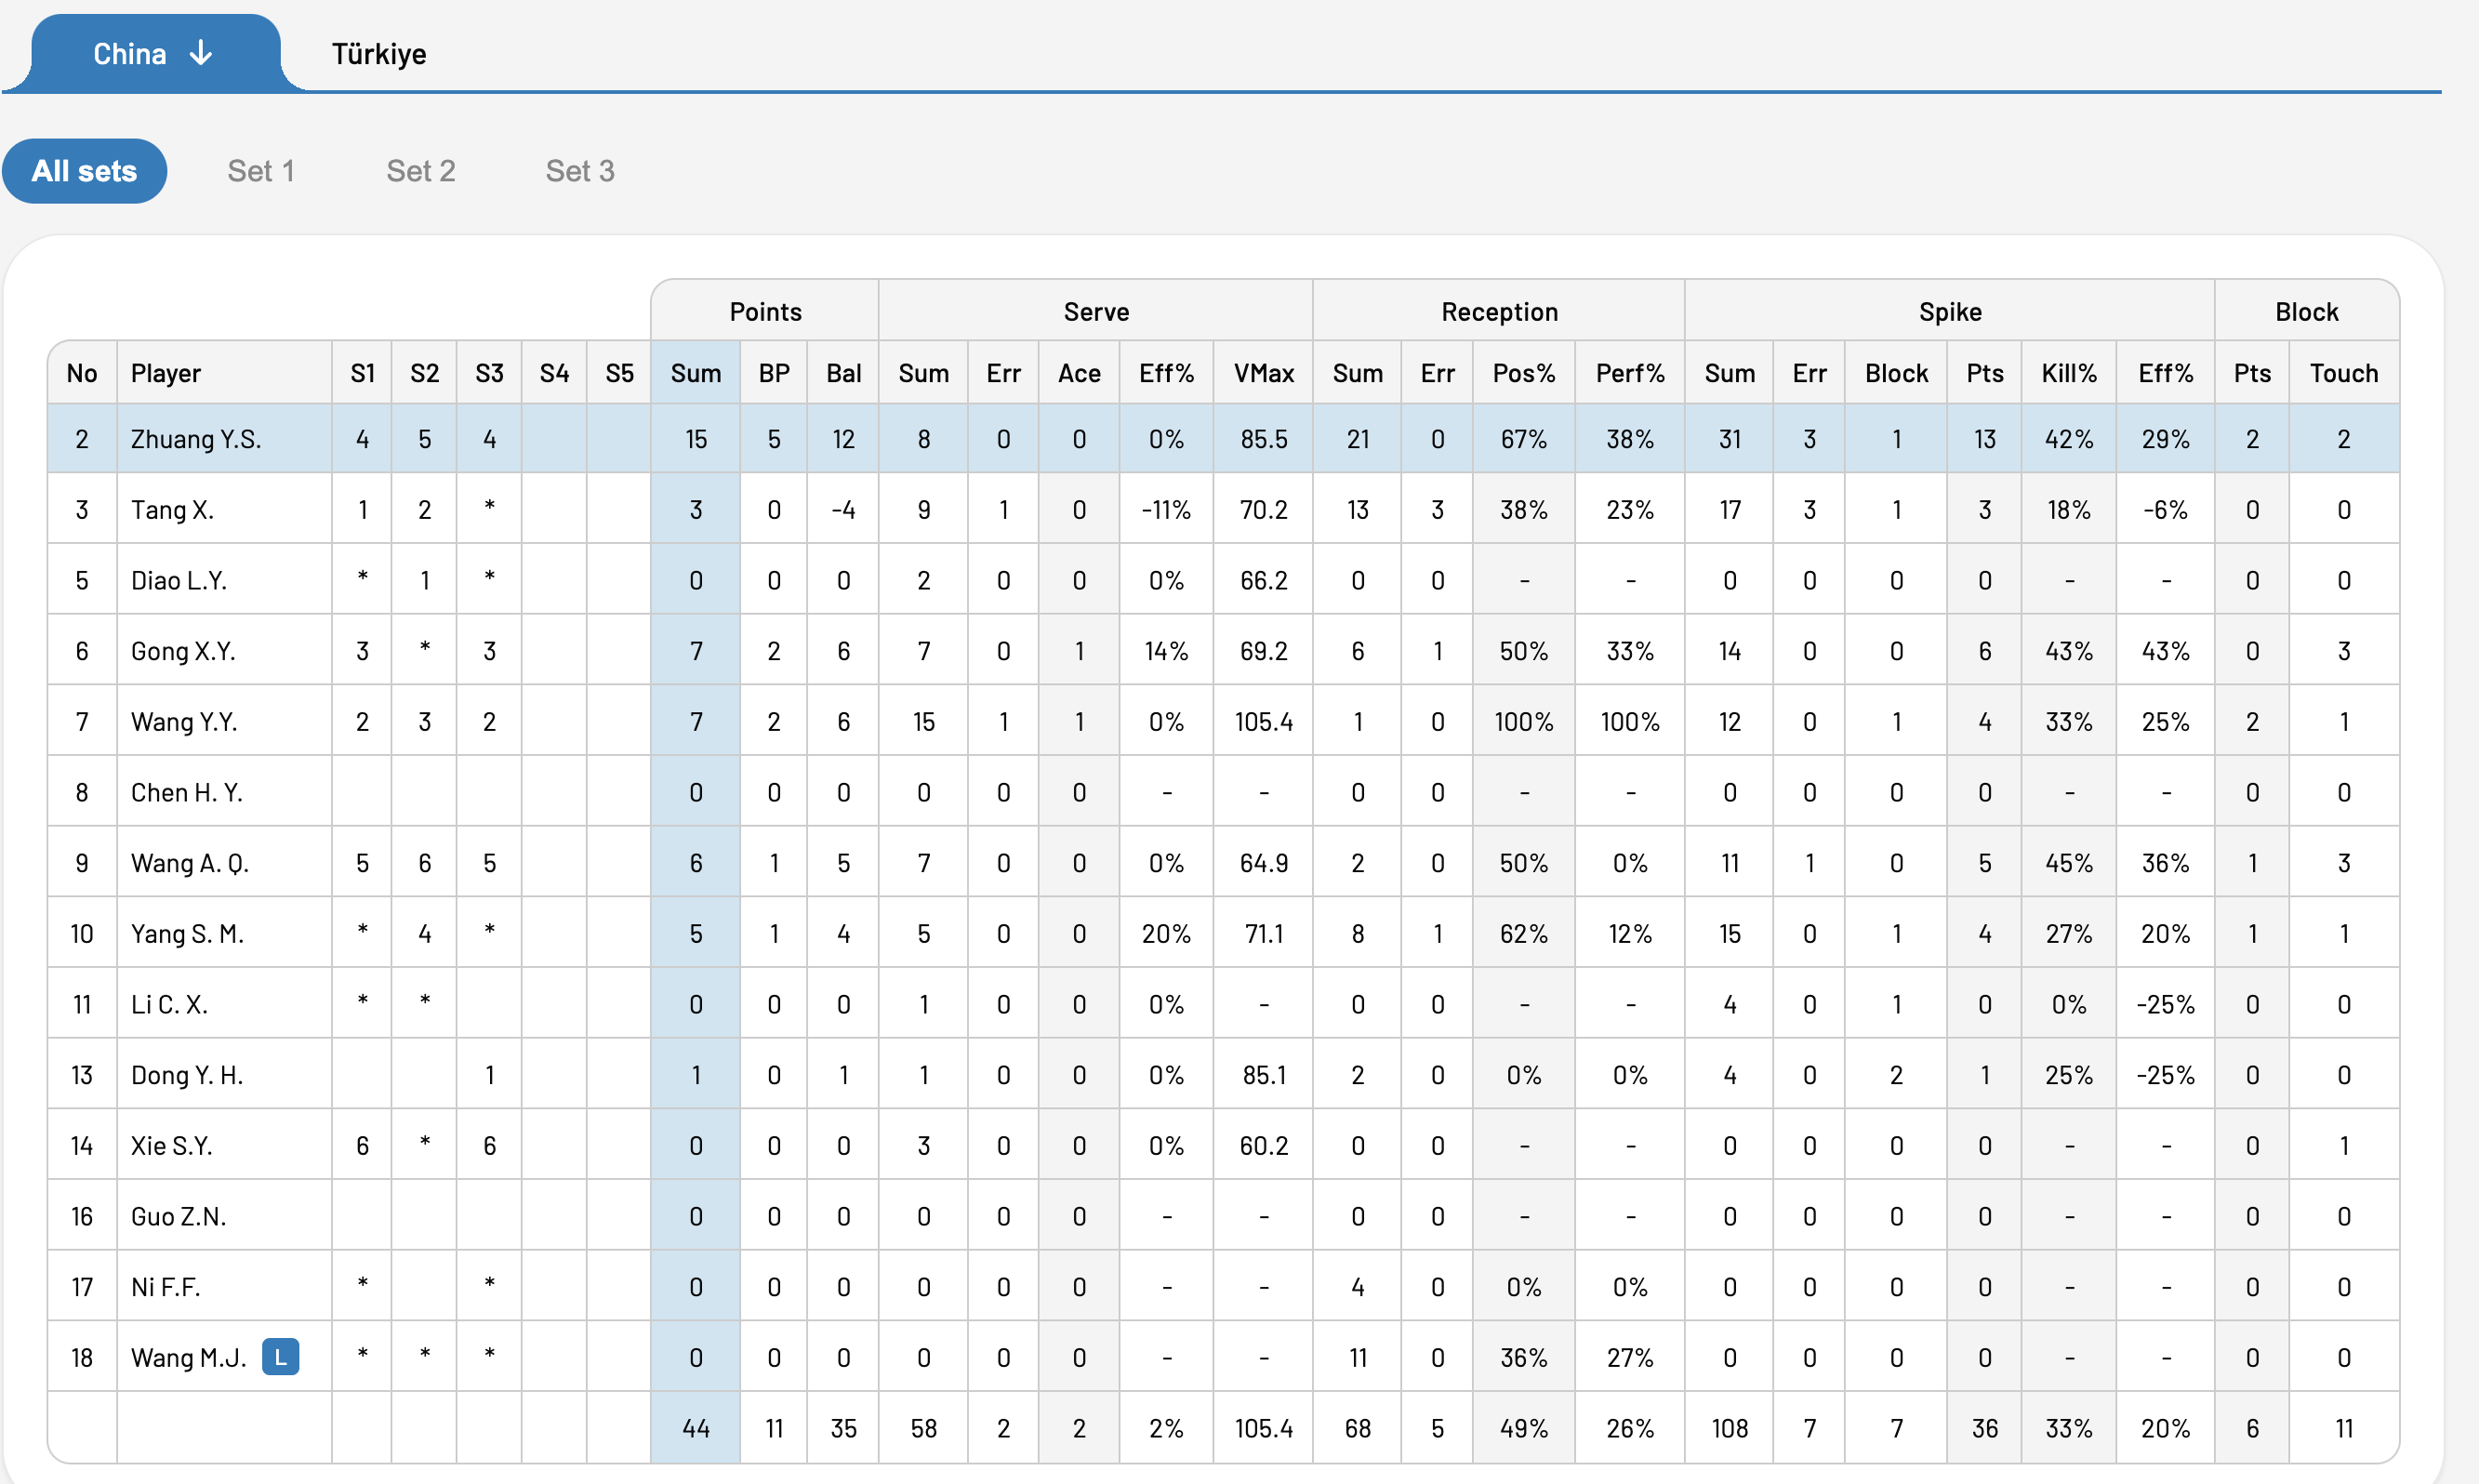
Task: Click the Bal column header
Action: coord(843,373)
